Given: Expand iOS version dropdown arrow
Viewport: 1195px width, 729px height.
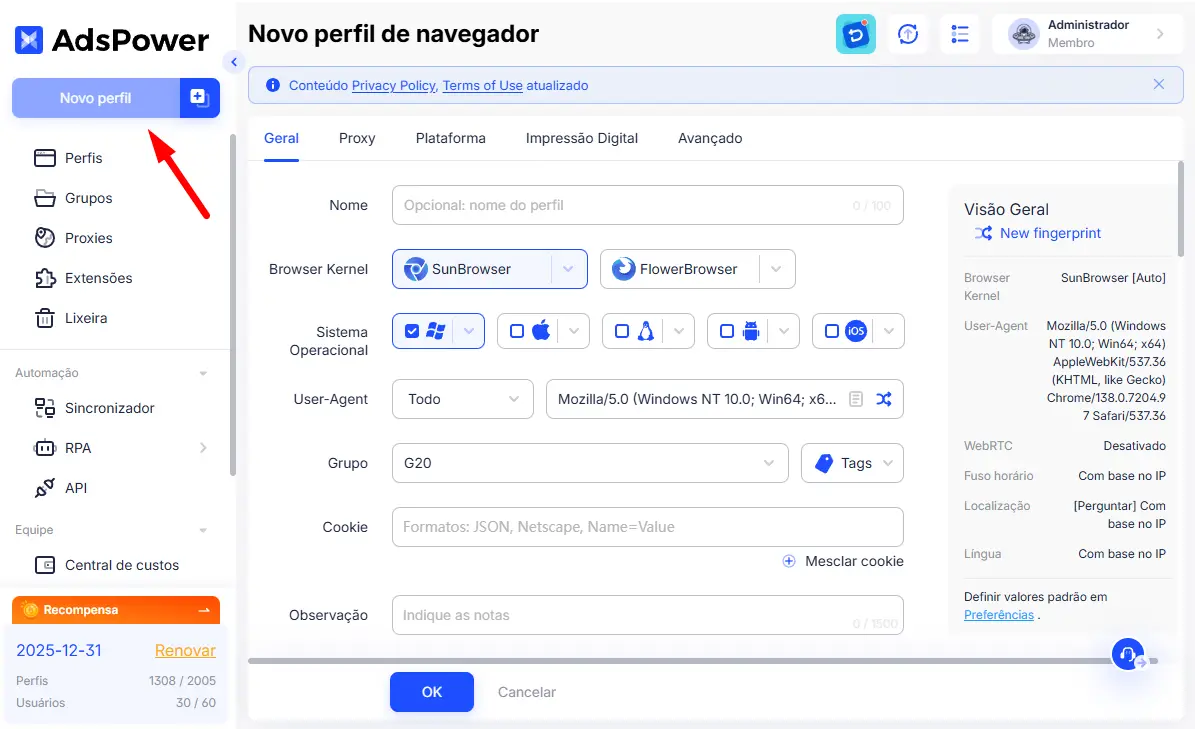Looking at the screenshot, I should click(889, 331).
